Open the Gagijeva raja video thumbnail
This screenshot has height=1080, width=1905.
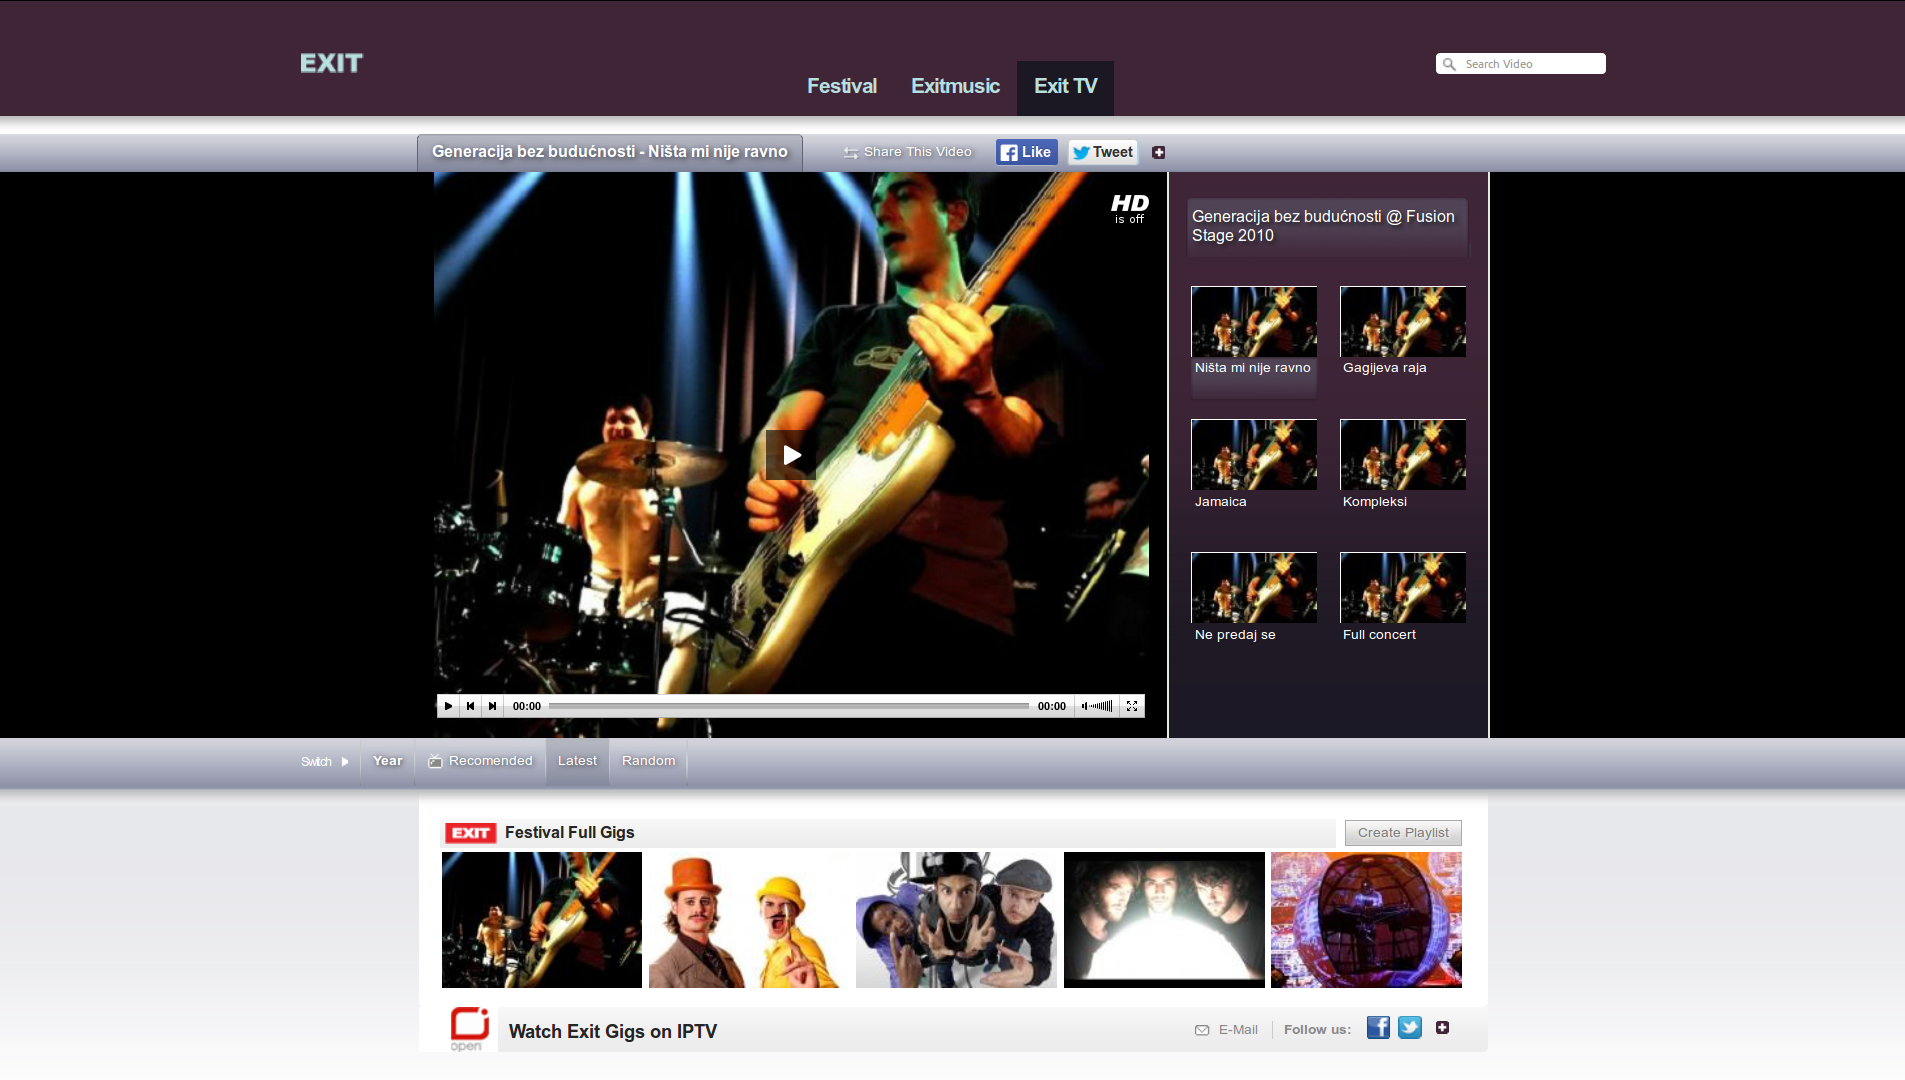point(1402,321)
